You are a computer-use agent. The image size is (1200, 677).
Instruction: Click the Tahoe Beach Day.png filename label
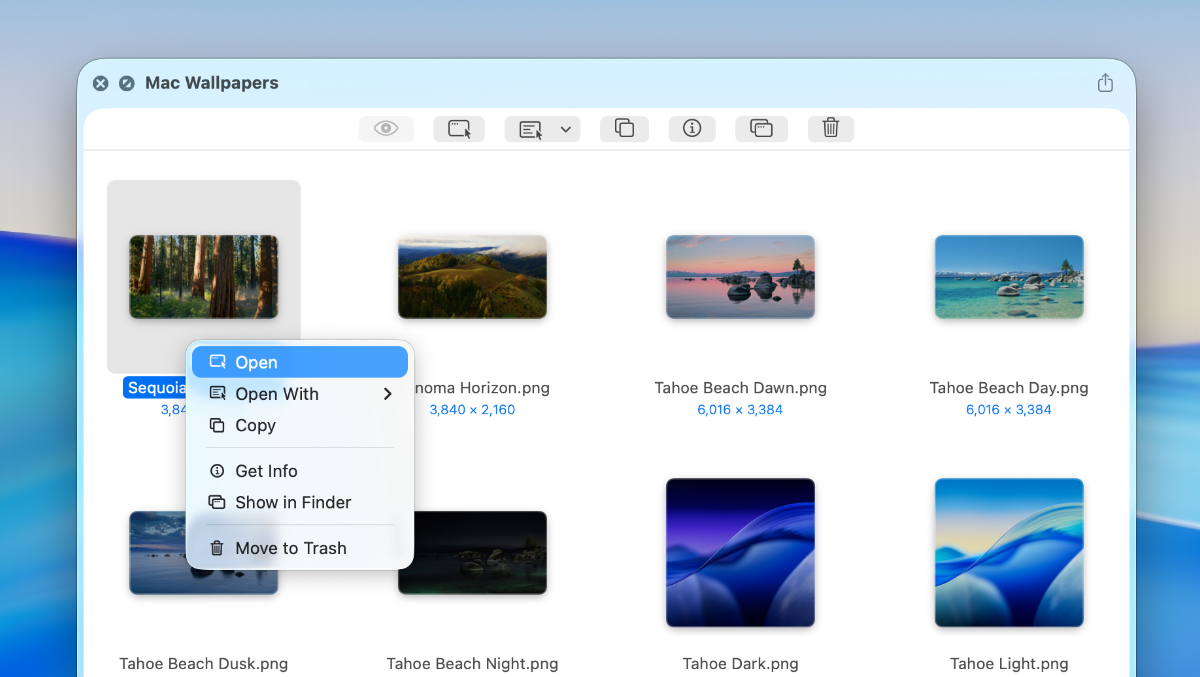click(x=1009, y=388)
